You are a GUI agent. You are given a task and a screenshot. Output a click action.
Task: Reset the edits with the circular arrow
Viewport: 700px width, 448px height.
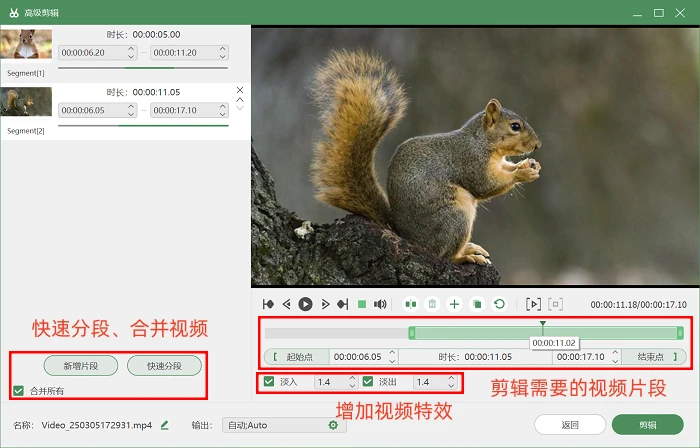click(x=500, y=304)
